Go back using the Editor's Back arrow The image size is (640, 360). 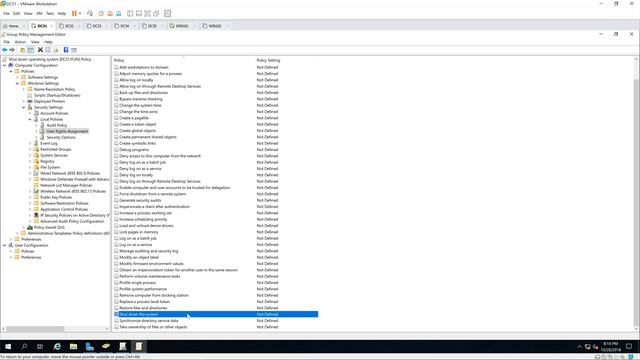4,50
